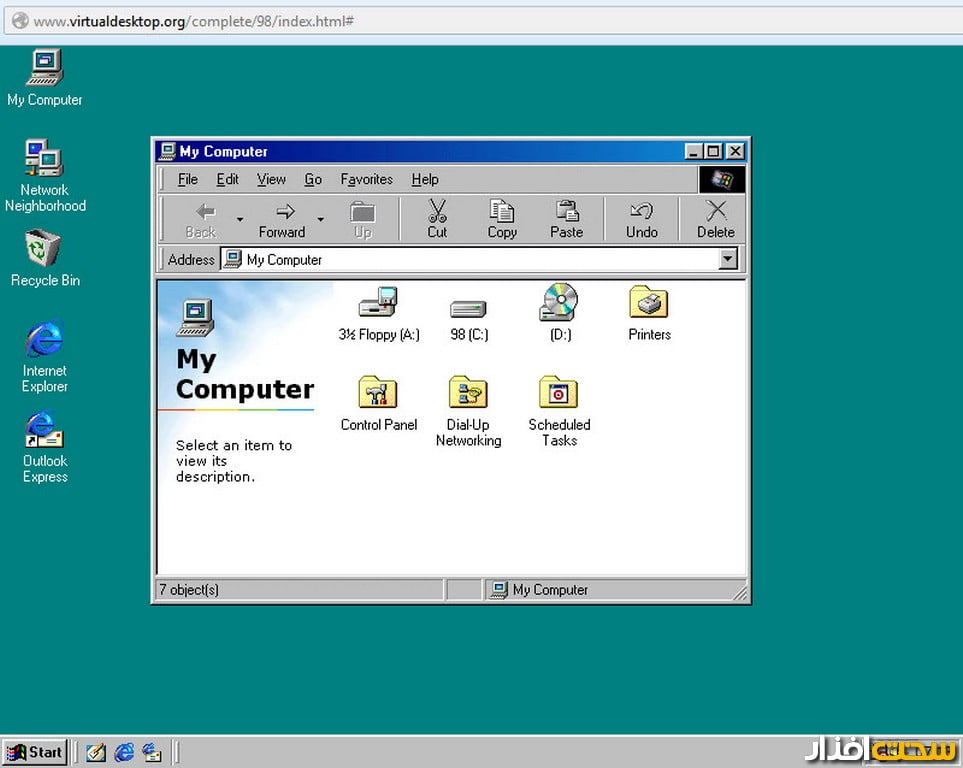963x768 pixels.
Task: Click the Start button
Action: tap(35, 752)
